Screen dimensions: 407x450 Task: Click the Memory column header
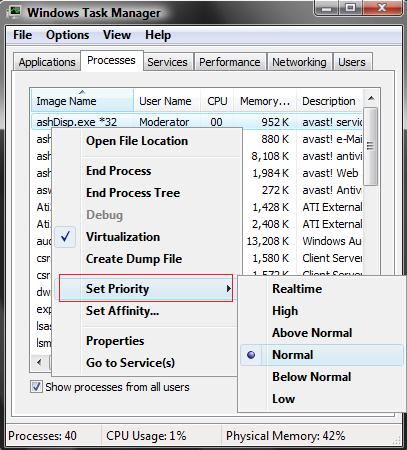265,101
